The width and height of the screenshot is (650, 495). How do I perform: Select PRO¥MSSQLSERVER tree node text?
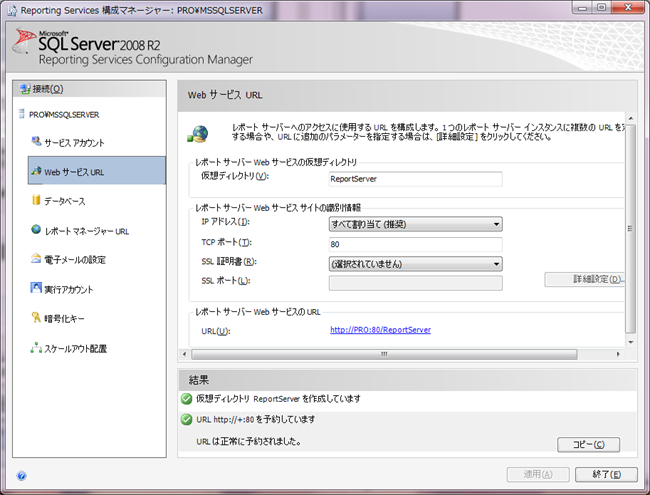[x=64, y=115]
